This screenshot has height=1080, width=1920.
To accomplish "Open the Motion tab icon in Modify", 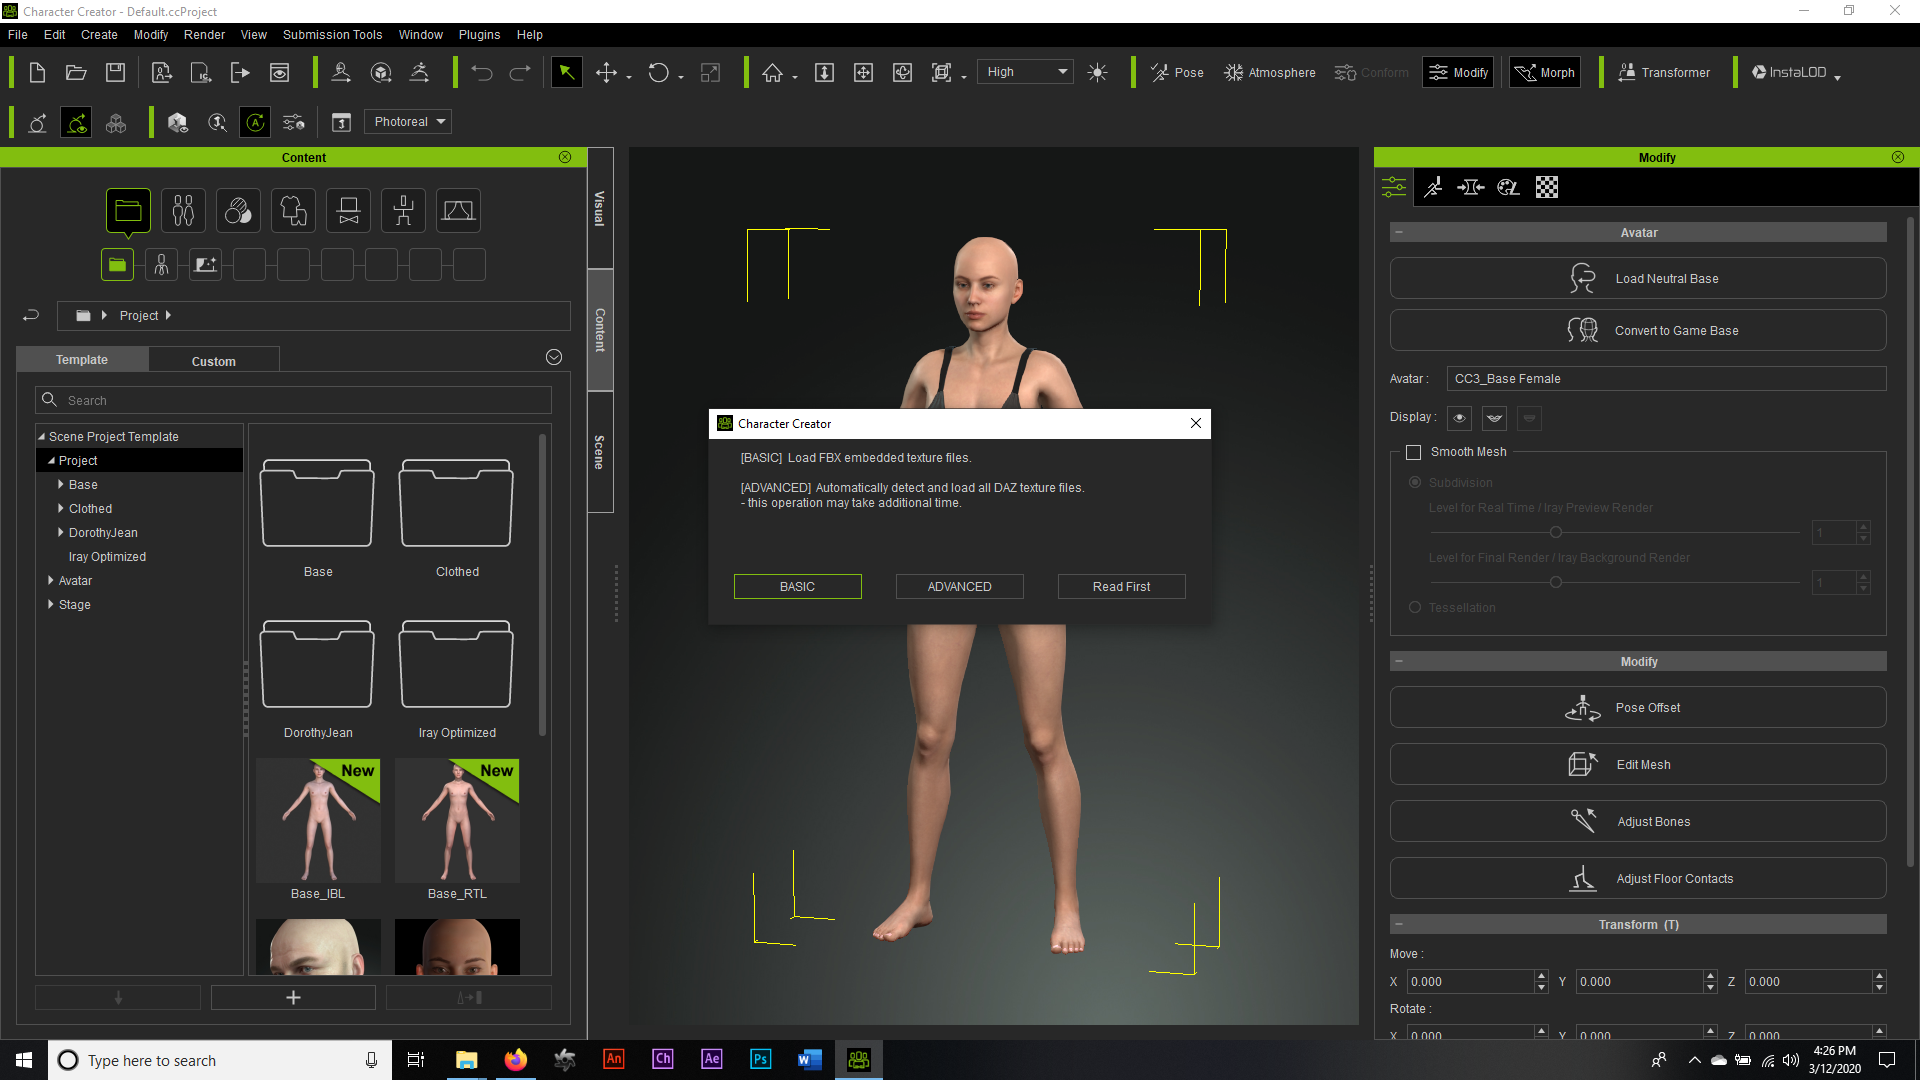I will 1433,187.
